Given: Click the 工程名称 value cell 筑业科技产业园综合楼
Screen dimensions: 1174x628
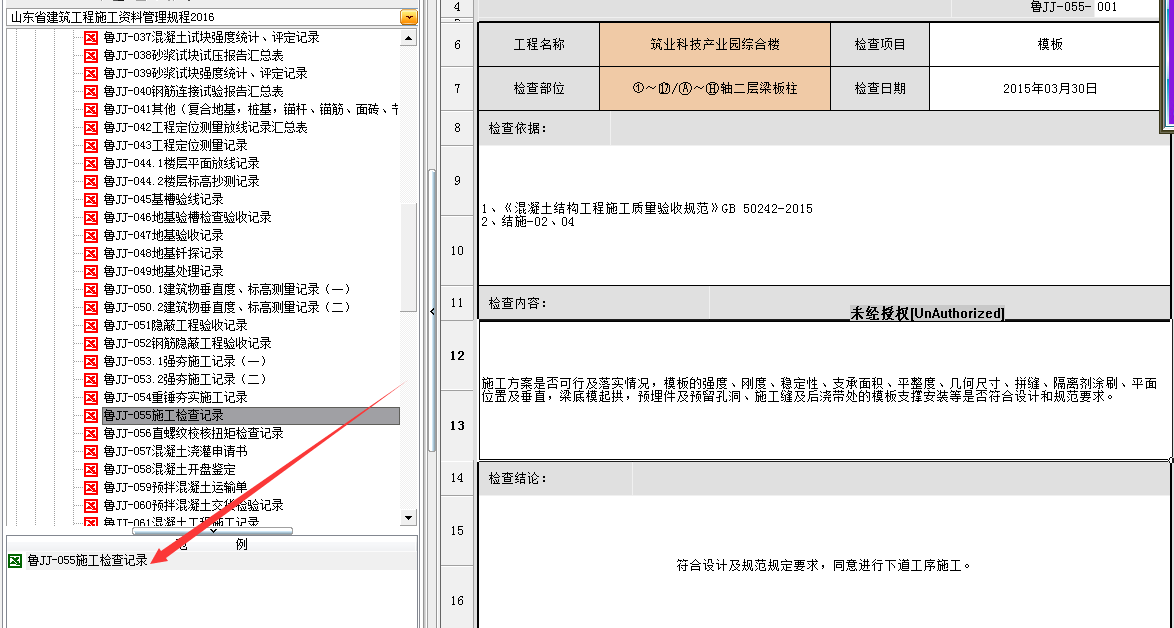Looking at the screenshot, I should [714, 45].
